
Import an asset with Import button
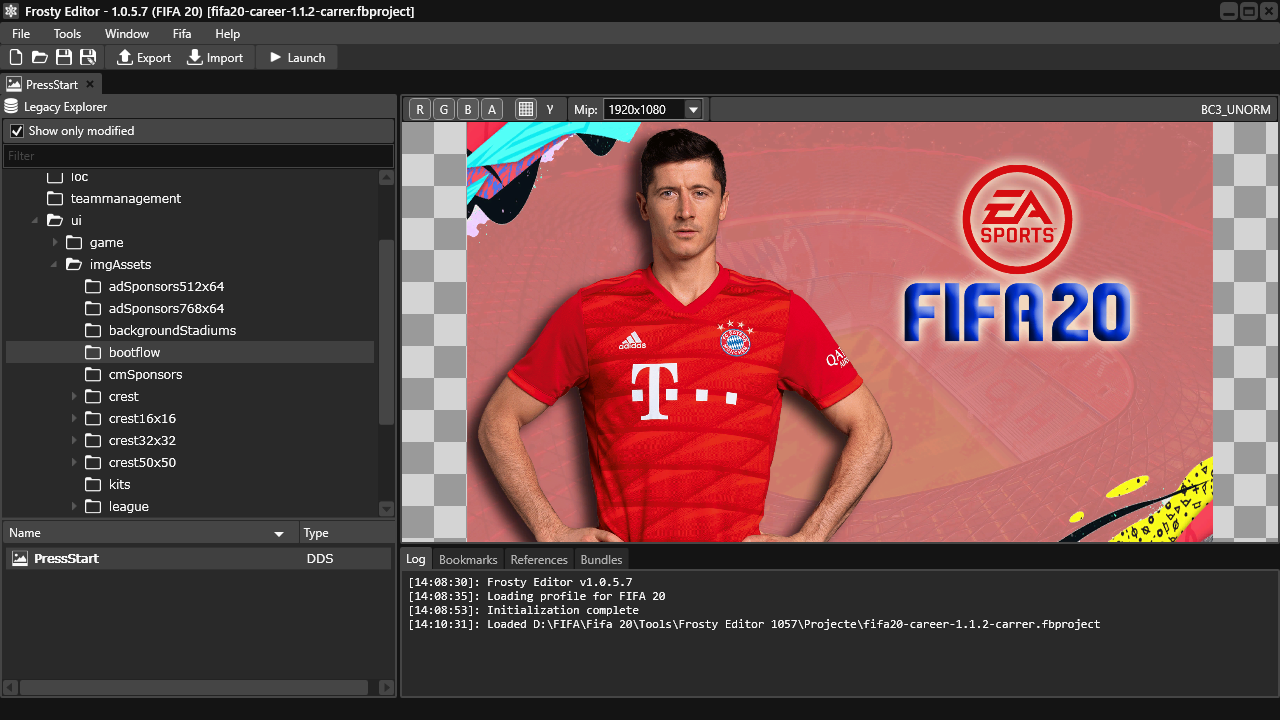(x=215, y=57)
